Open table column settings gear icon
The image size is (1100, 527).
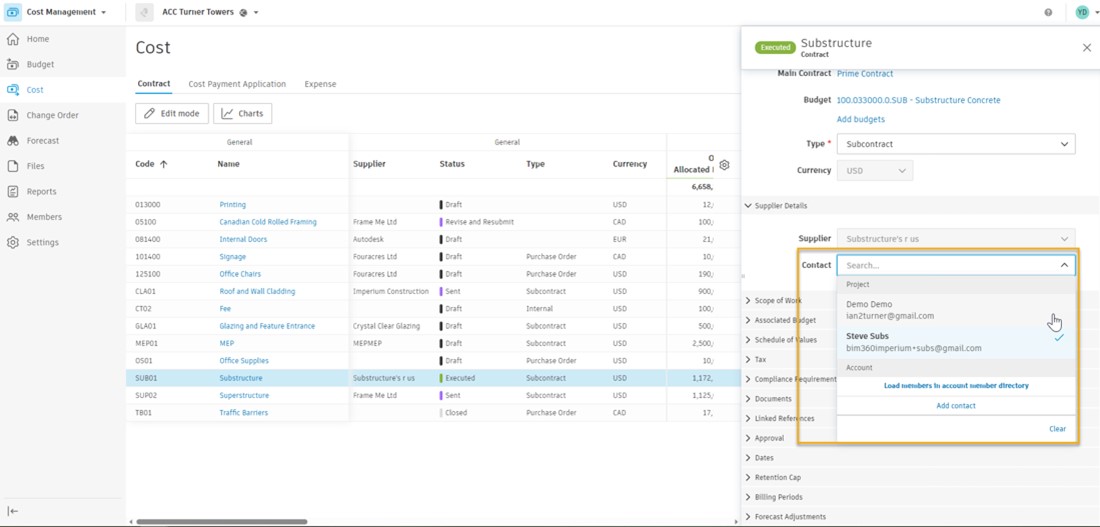click(x=725, y=165)
